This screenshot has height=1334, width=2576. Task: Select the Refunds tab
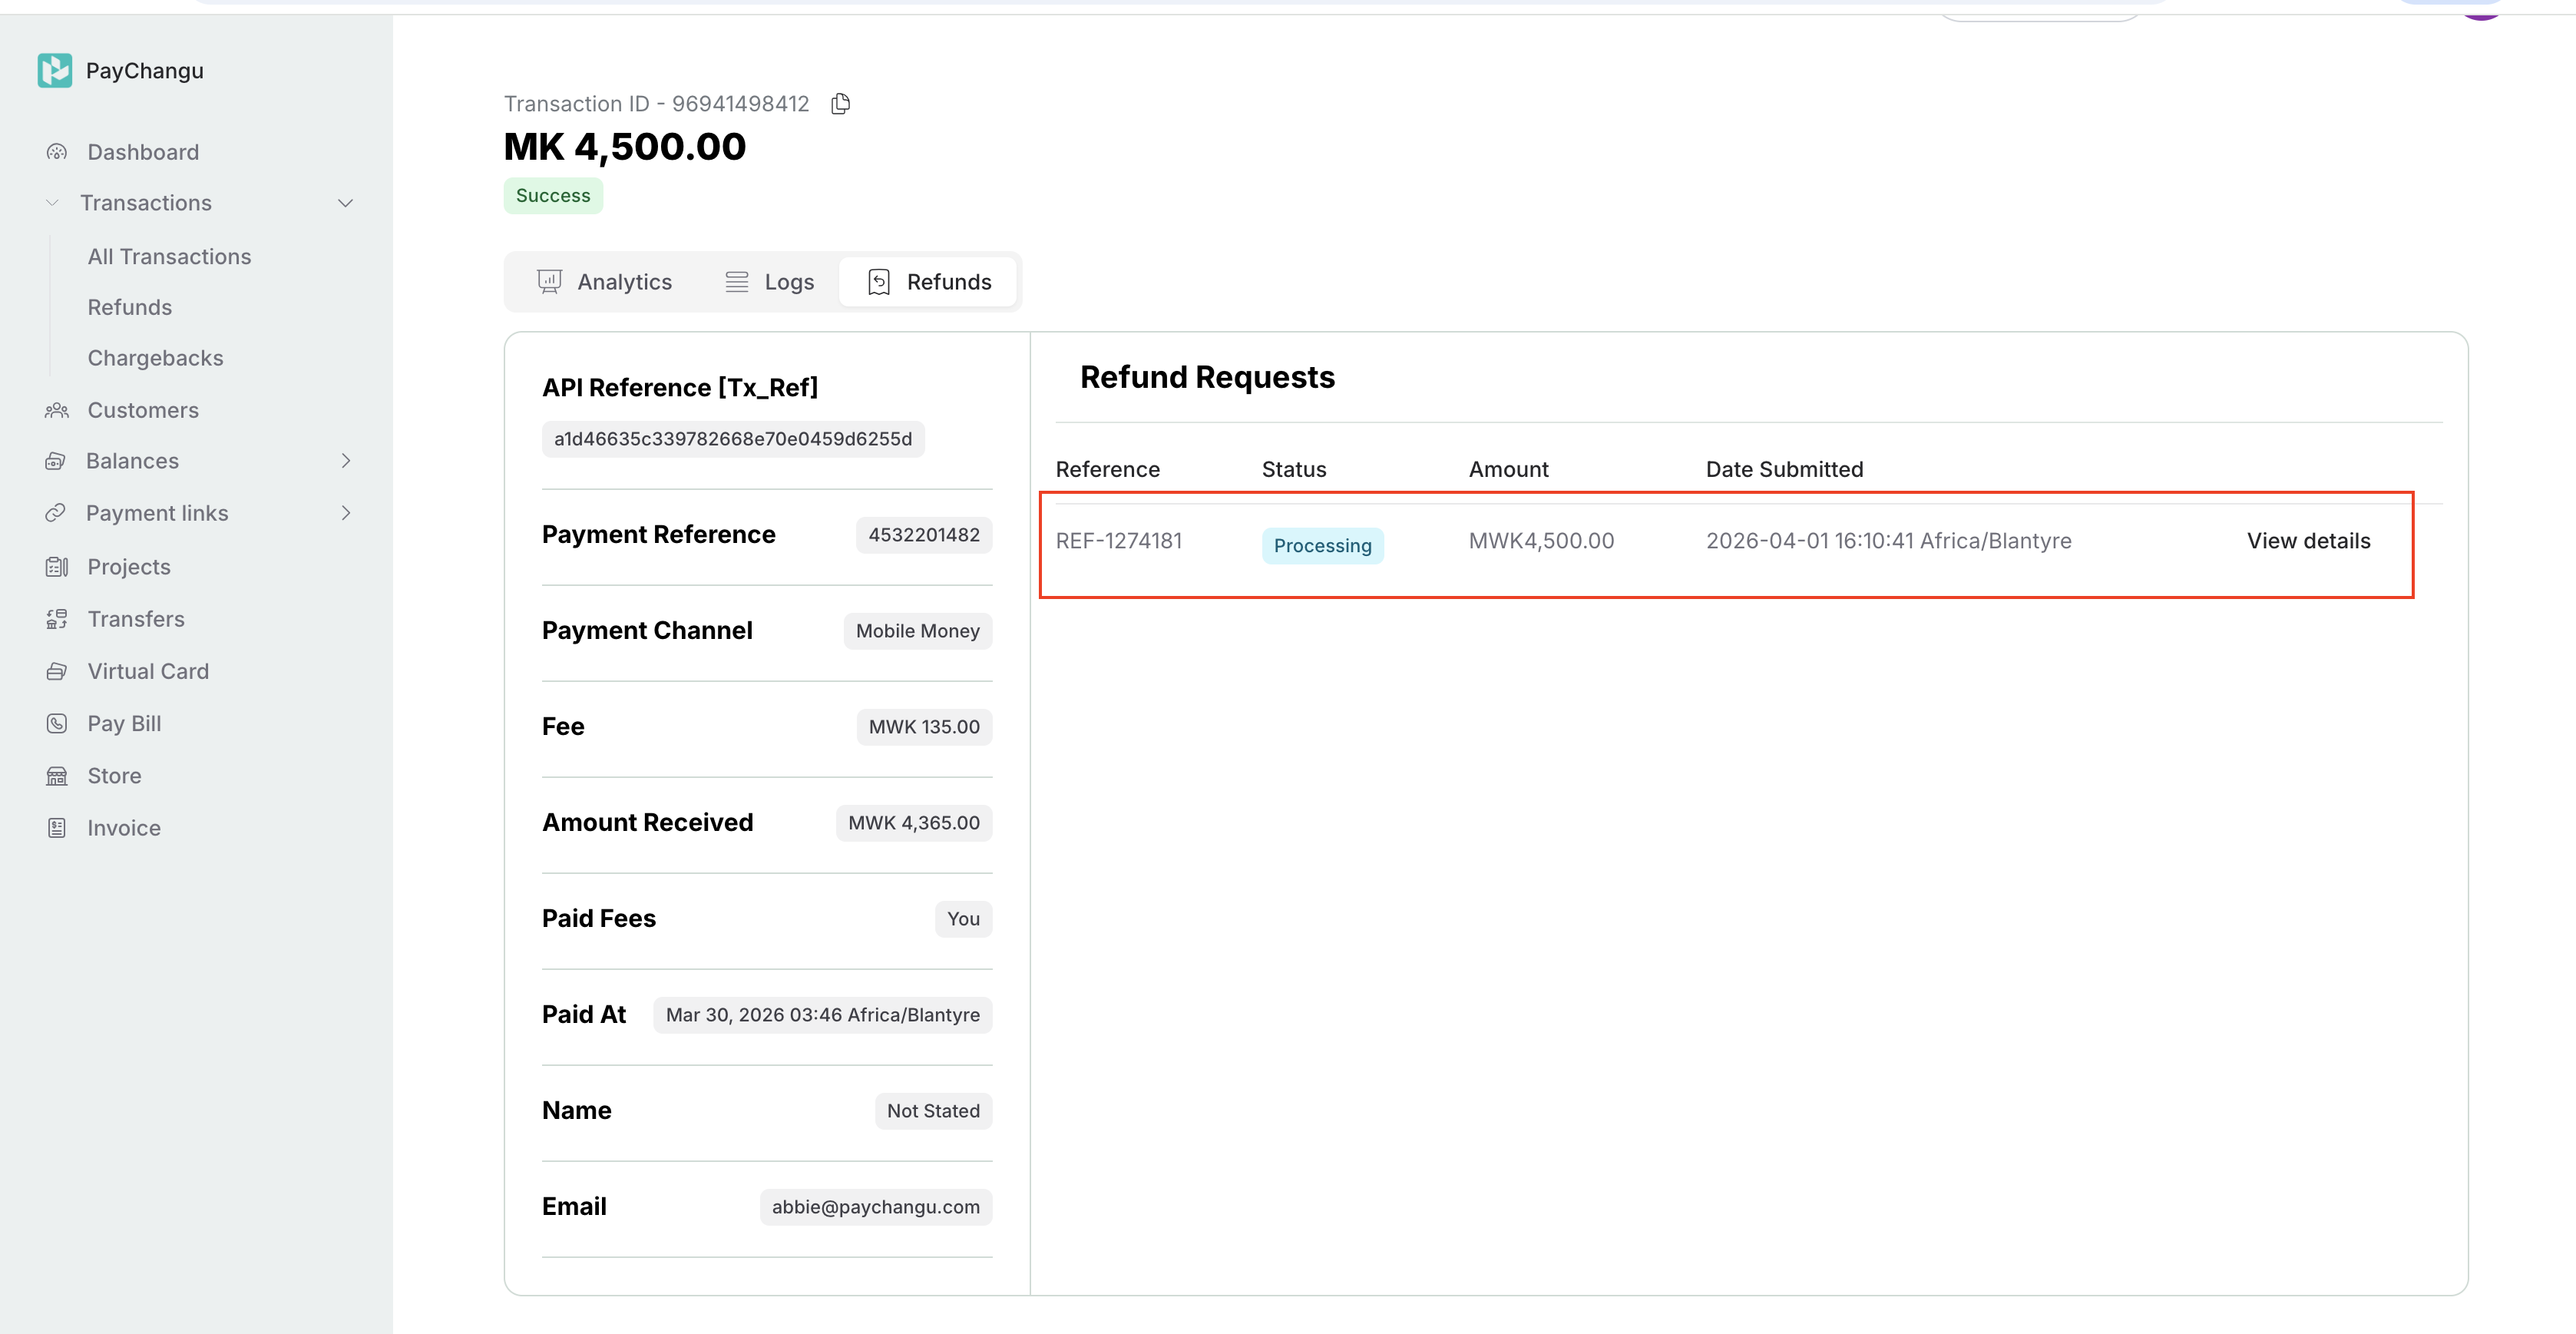929,282
